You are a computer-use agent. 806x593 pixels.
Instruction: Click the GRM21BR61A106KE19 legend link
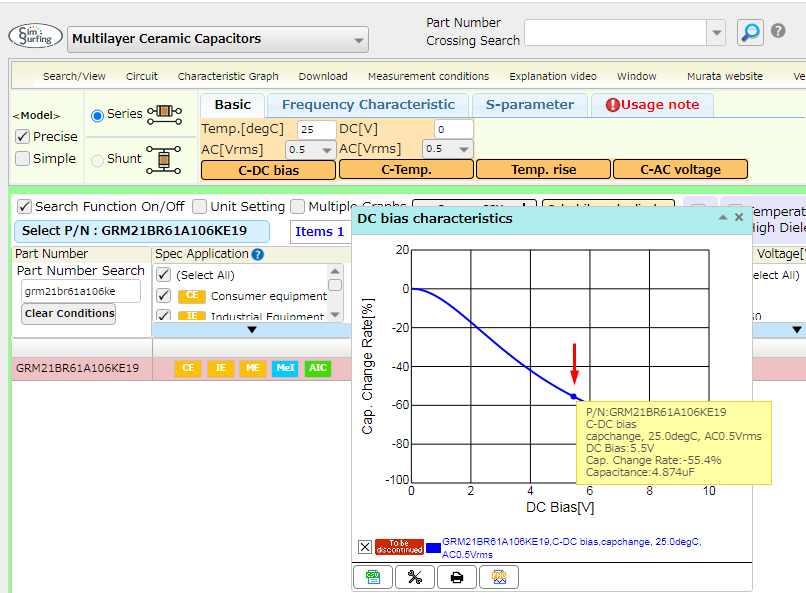pyautogui.click(x=572, y=548)
